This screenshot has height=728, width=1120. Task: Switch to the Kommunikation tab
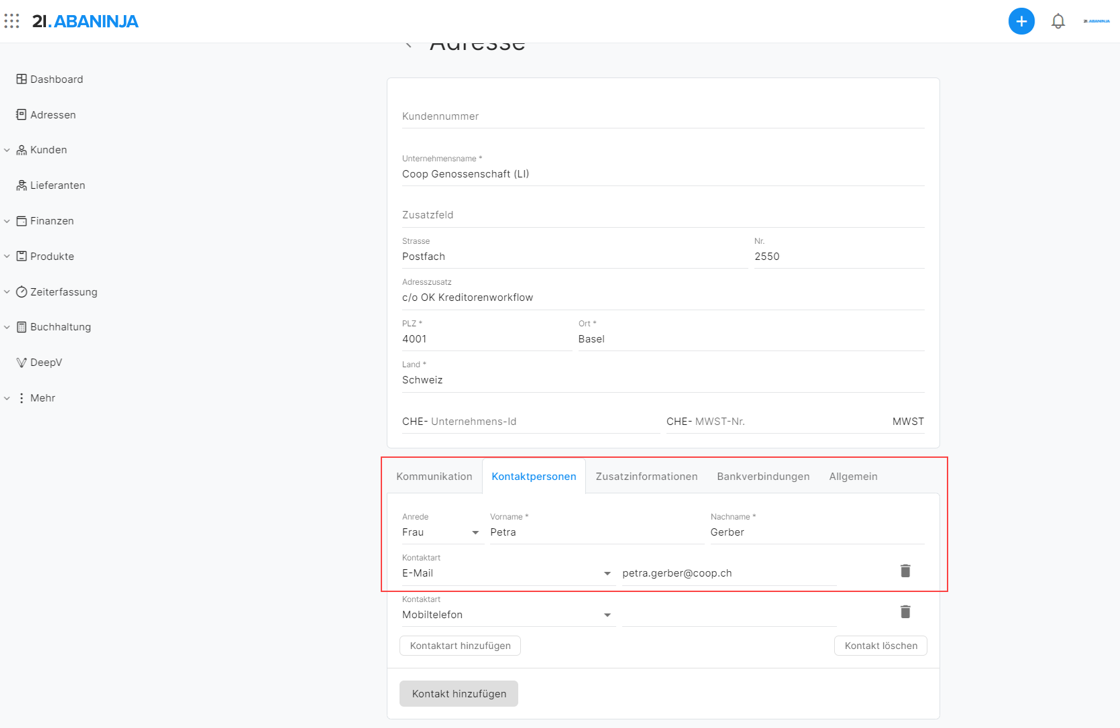[434, 477]
